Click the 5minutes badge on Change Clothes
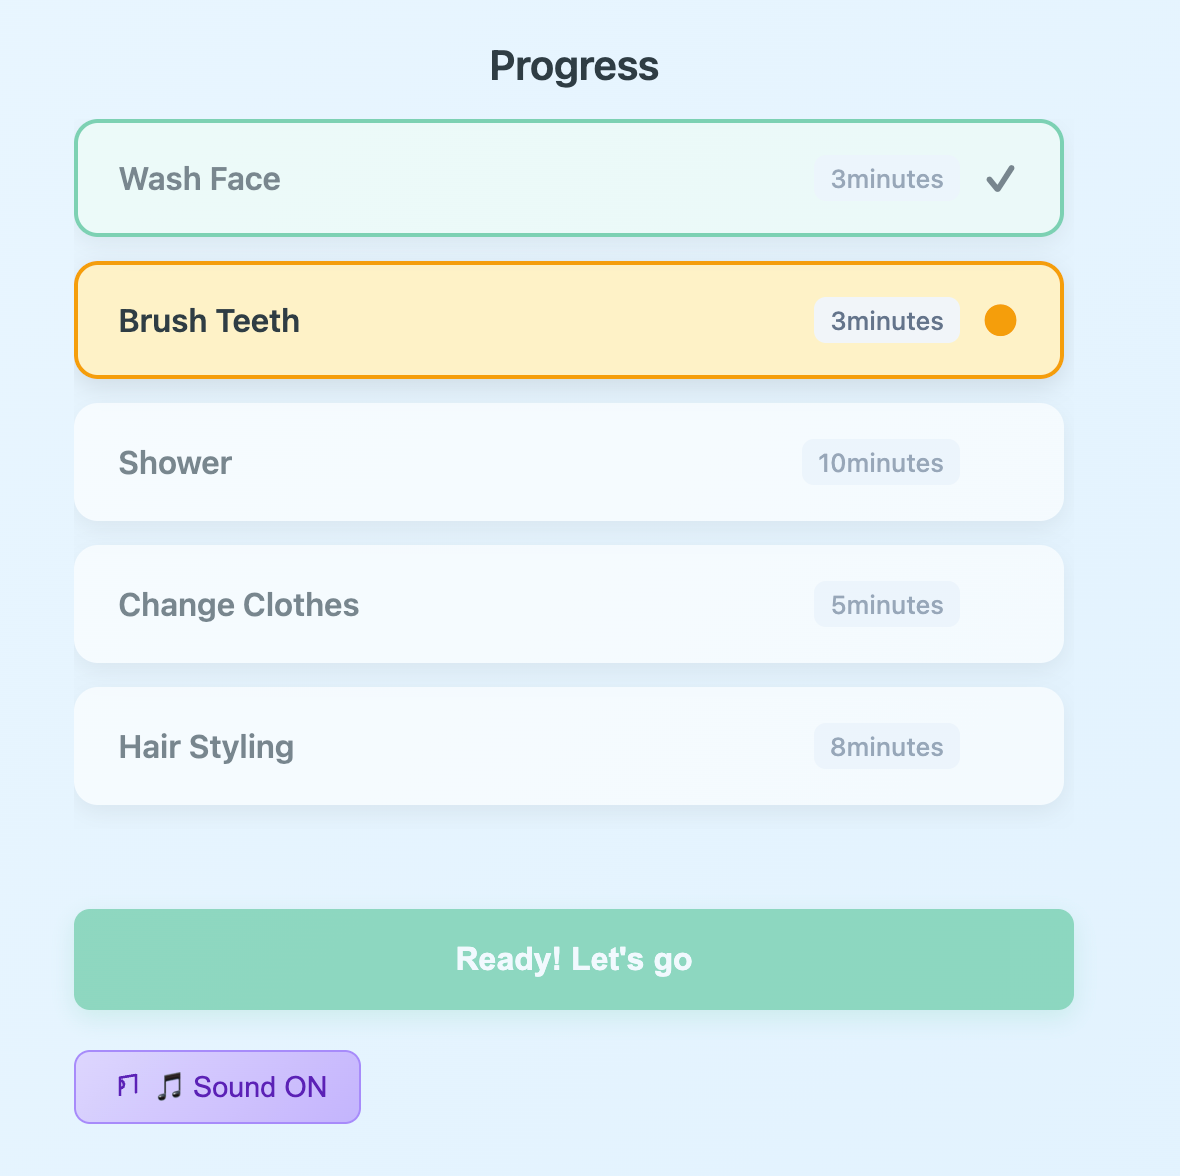Screen dimensions: 1180x1176 (887, 605)
